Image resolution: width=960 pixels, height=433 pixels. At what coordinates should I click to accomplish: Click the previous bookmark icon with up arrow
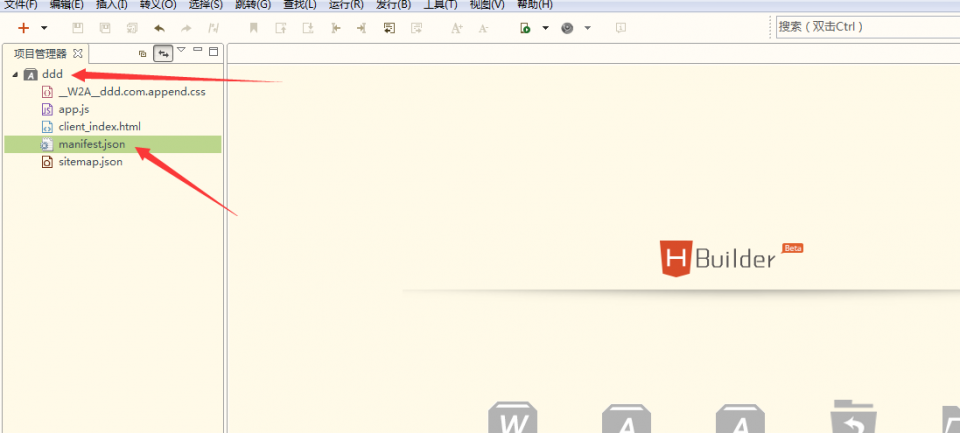(x=281, y=28)
